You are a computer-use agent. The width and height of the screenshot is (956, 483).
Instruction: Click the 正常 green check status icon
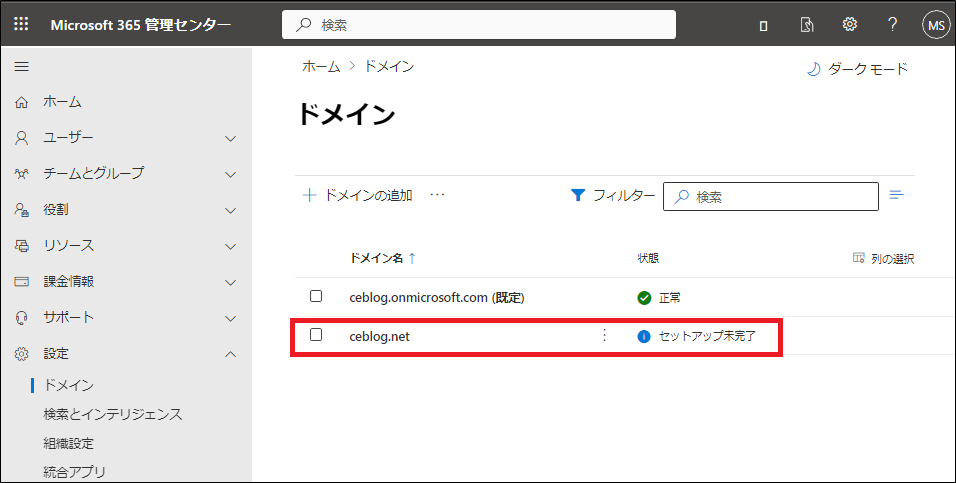(x=644, y=298)
